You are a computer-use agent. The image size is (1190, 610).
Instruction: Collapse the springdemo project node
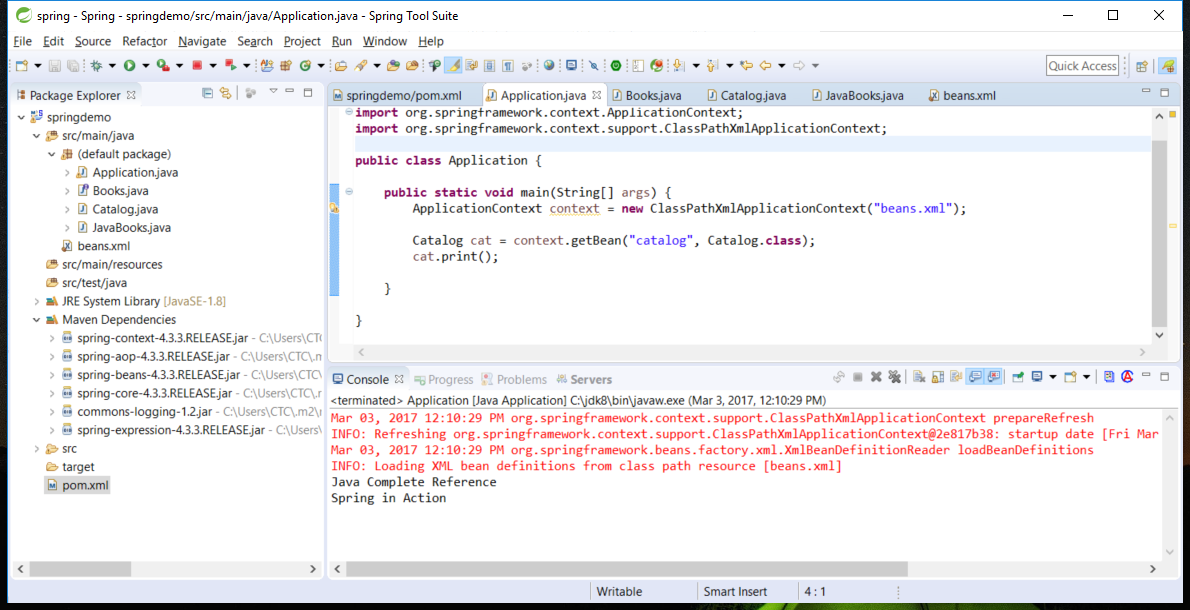(20, 118)
